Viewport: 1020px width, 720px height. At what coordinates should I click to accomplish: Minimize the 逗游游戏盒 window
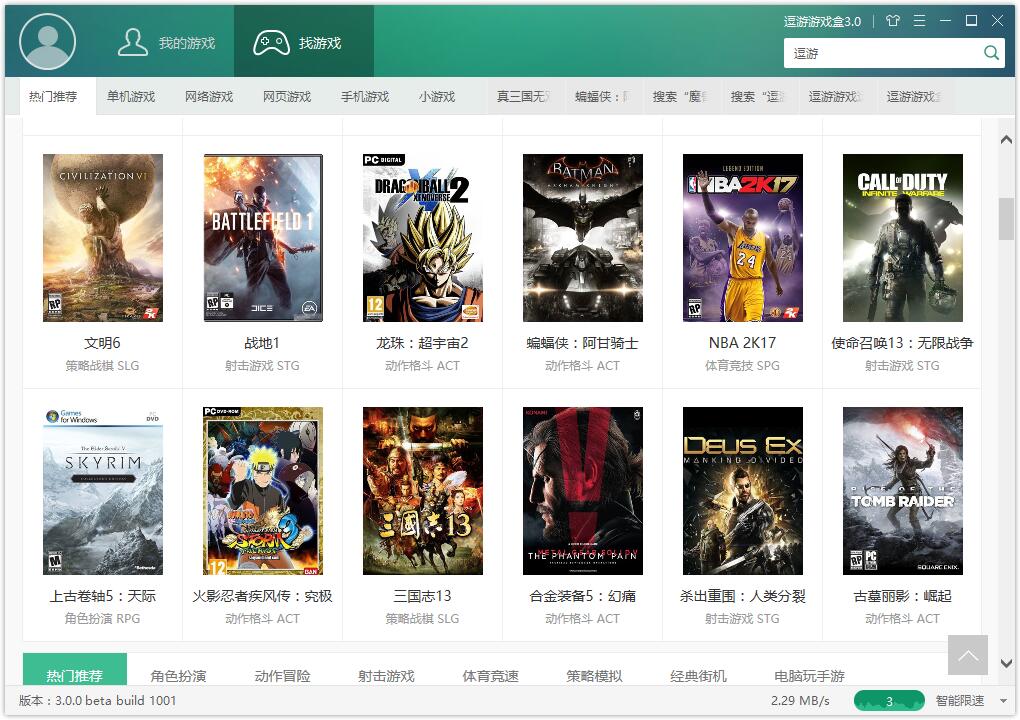(945, 21)
